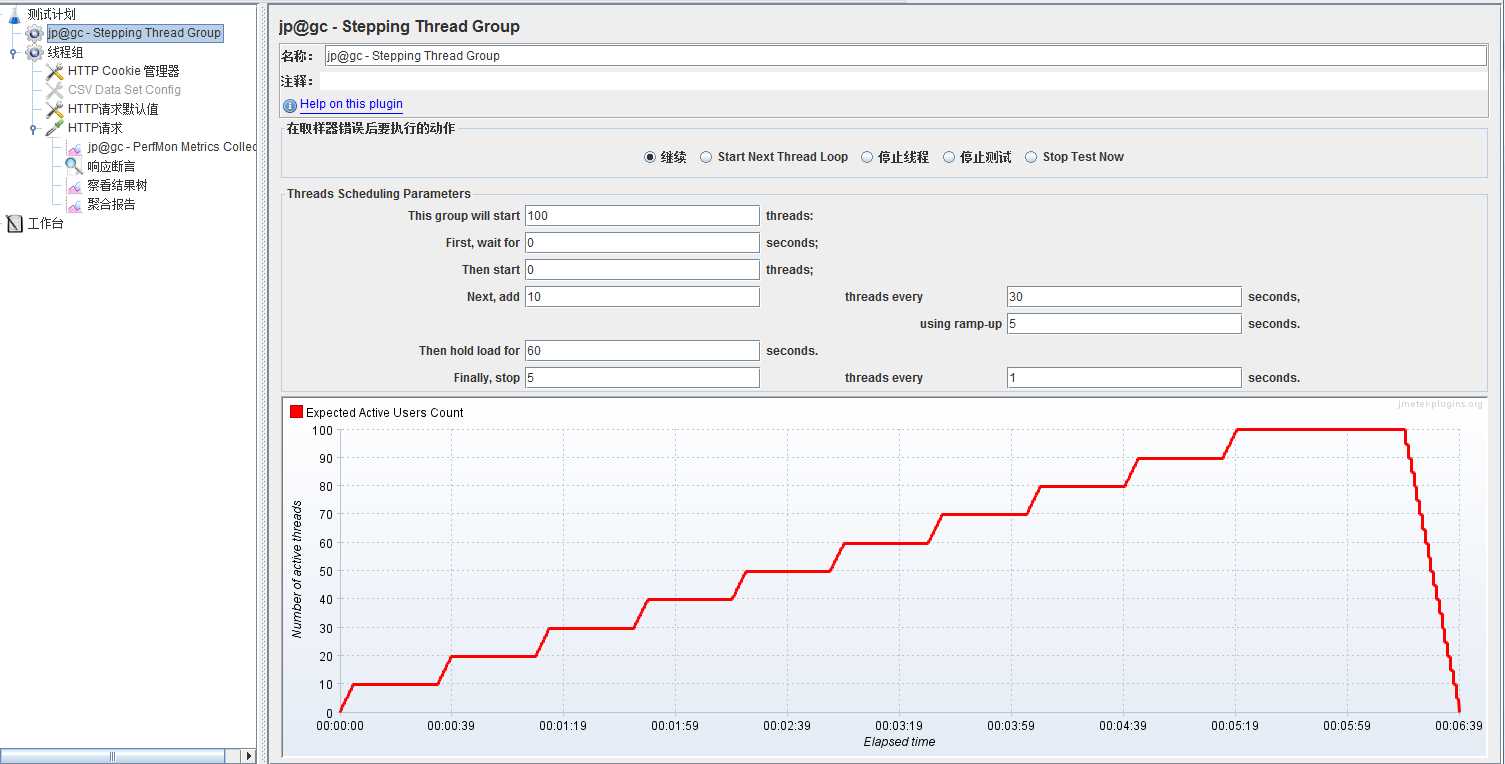Click the 聚合报告 listener icon
This screenshot has width=1505, height=764.
pyautogui.click(x=74, y=204)
